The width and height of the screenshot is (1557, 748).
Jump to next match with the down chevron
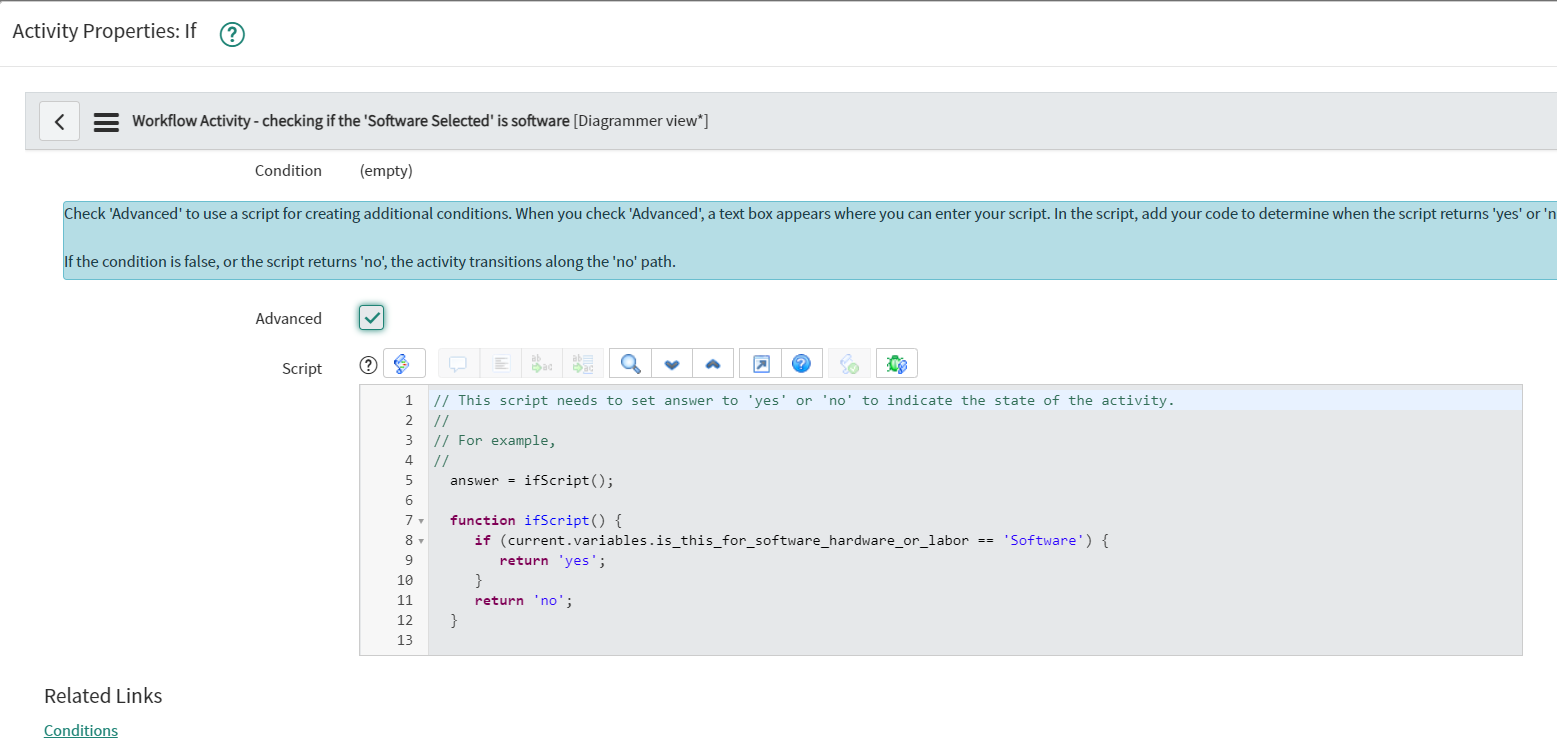670,363
